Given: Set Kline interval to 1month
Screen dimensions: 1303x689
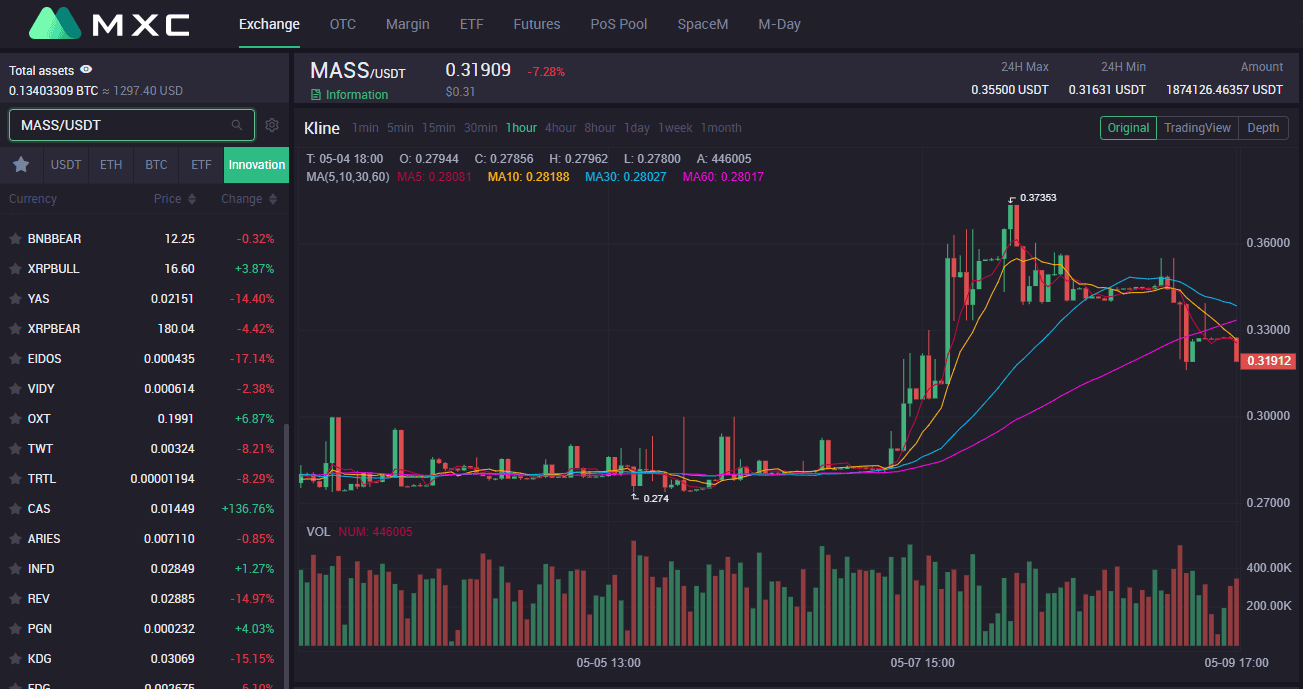Looking at the screenshot, I should click(721, 128).
